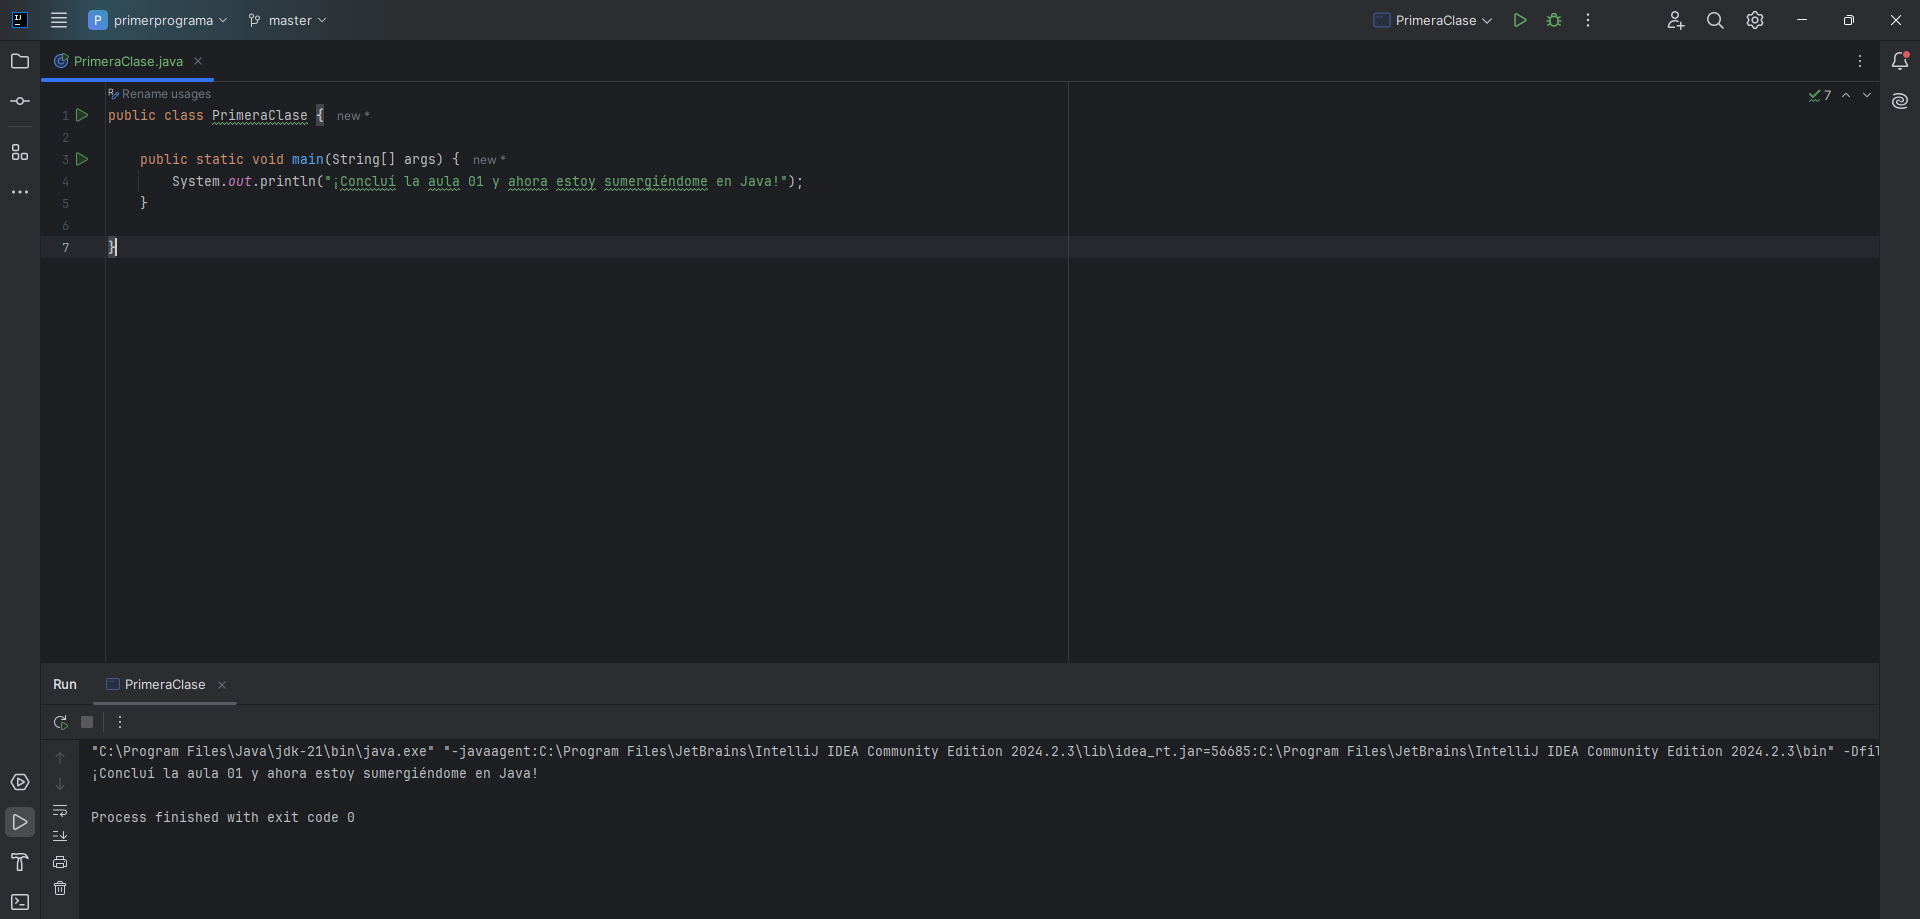Click the IntelliJ IDEA app logo icon
This screenshot has width=1920, height=919.
tap(19, 20)
